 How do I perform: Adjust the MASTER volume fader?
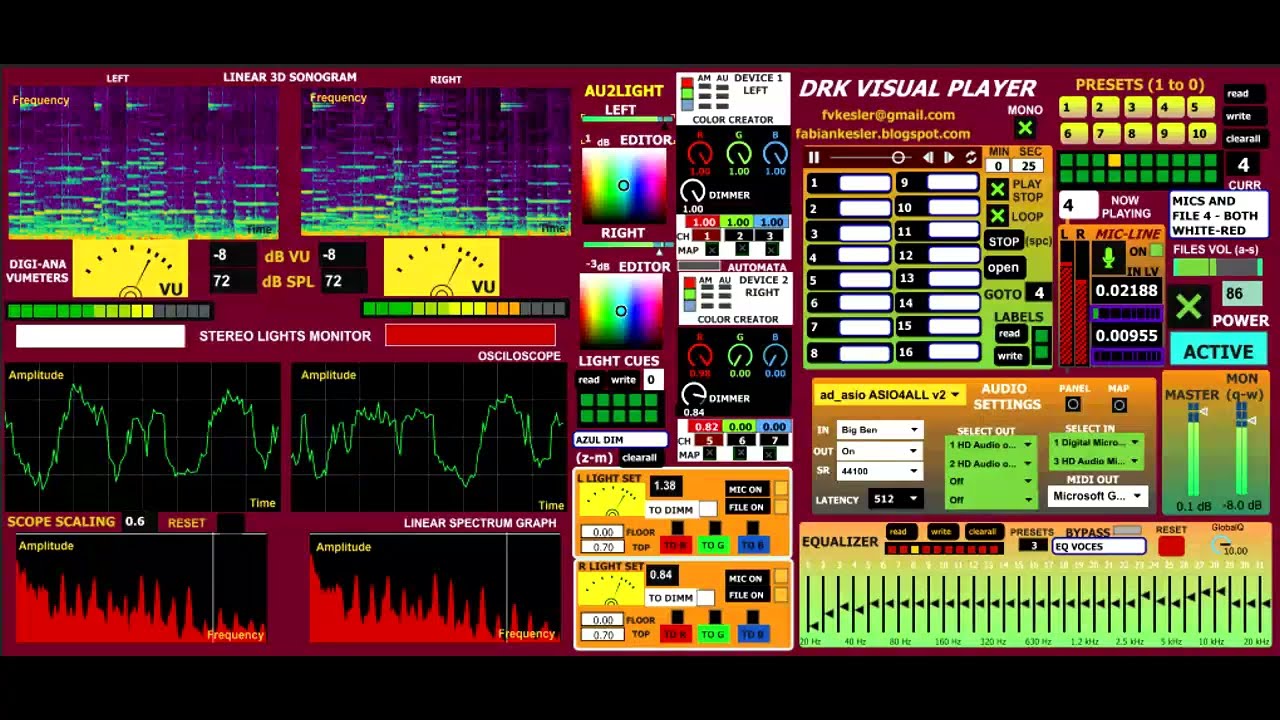pyautogui.click(x=1194, y=450)
